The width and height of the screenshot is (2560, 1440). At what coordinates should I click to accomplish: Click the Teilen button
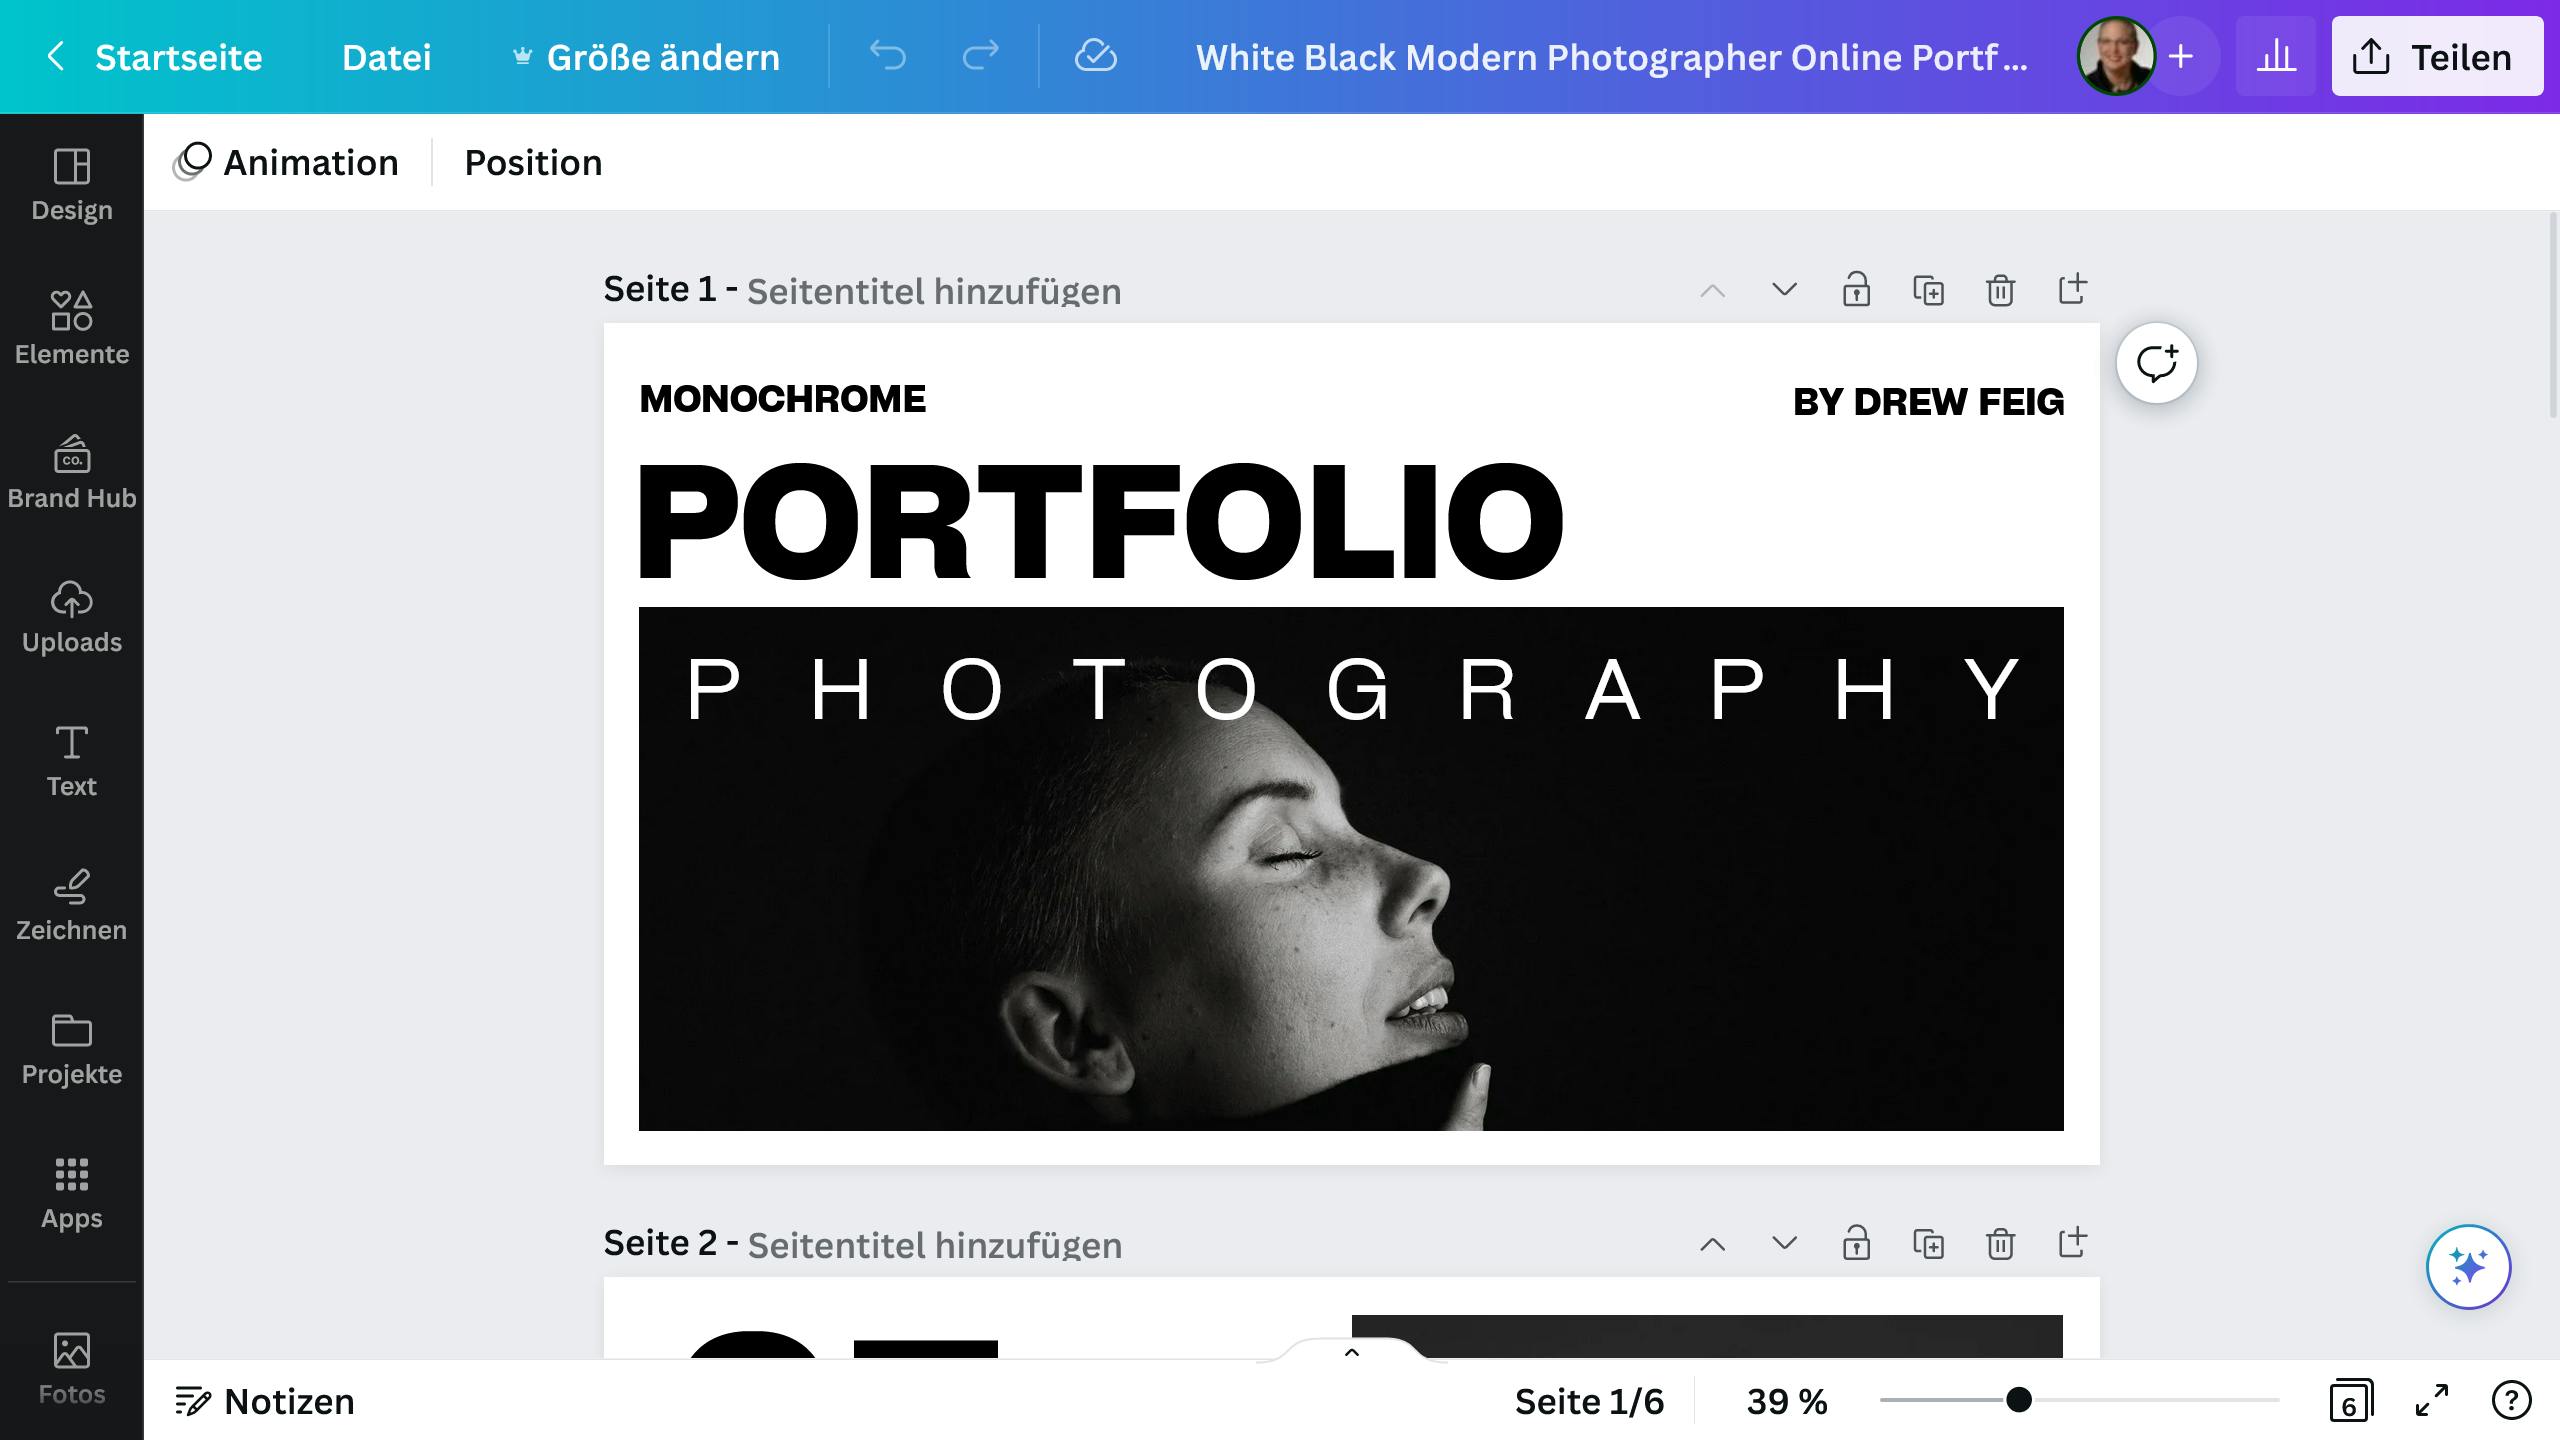point(2437,56)
